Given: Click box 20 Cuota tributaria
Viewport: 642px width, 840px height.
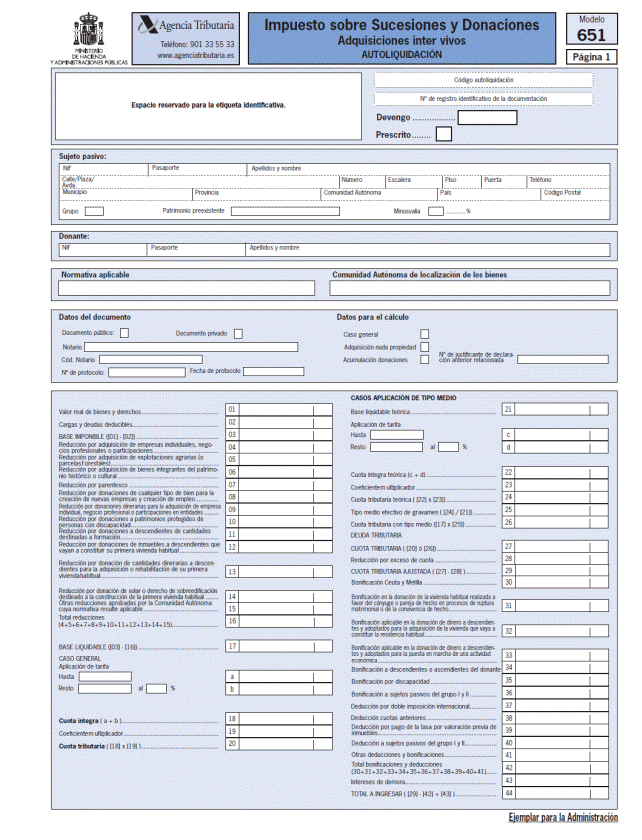Looking at the screenshot, I should [x=286, y=744].
